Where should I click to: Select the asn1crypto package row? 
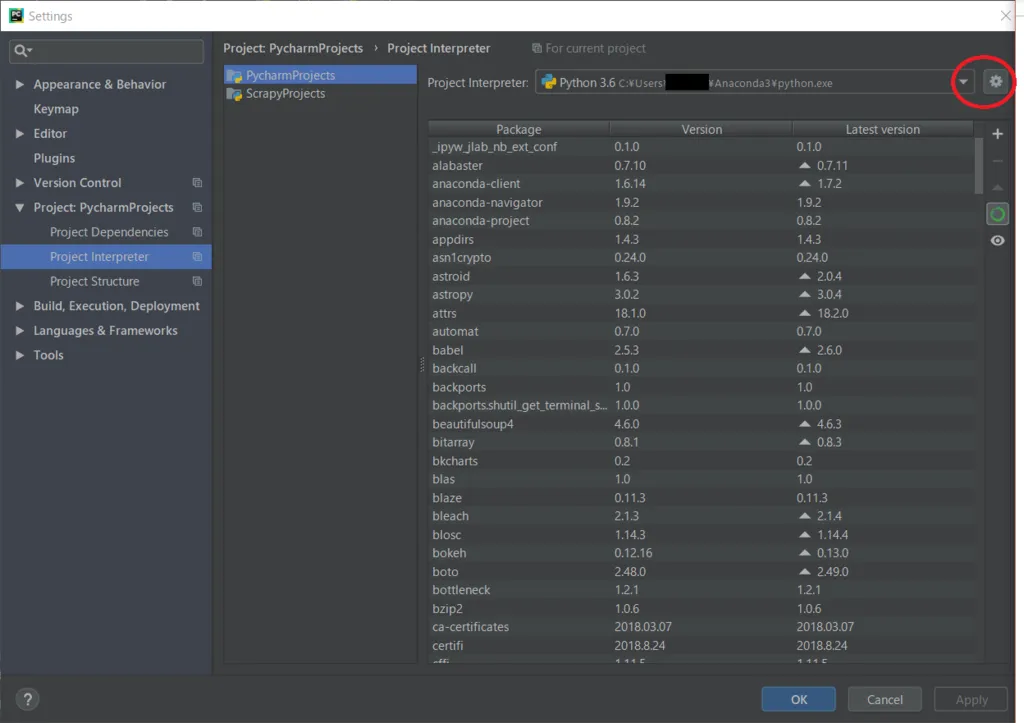702,258
